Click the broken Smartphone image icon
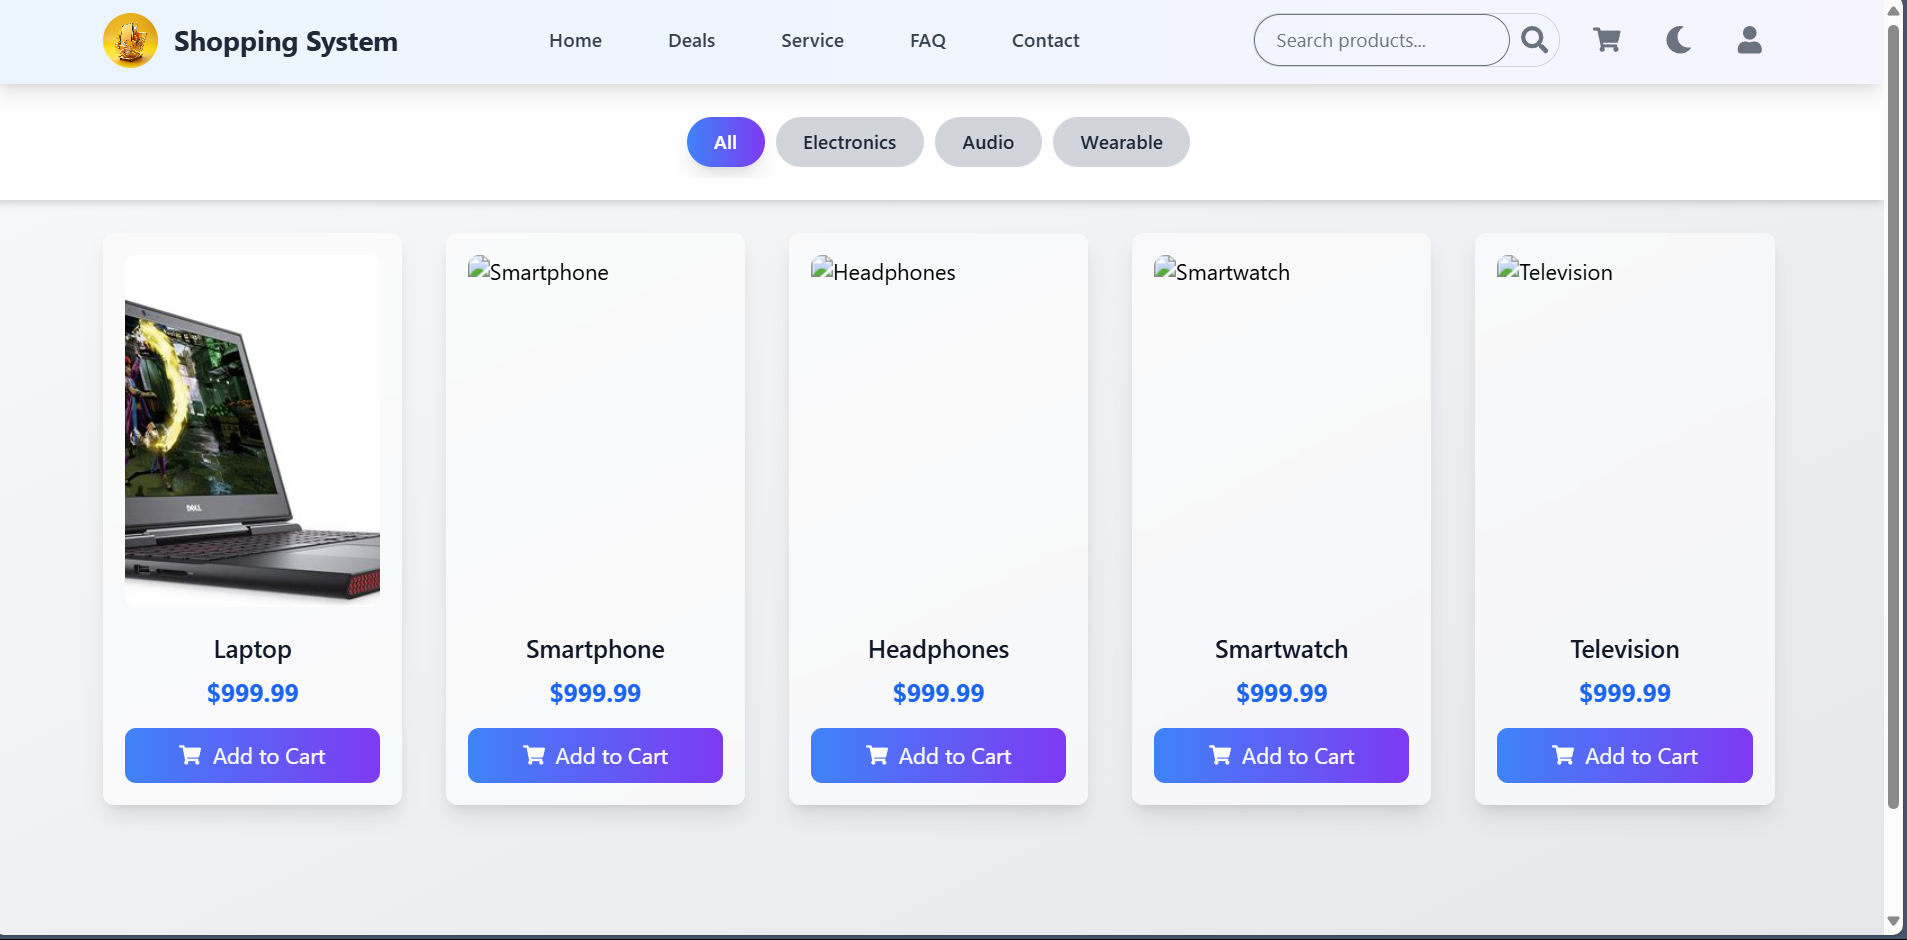Image resolution: width=1907 pixels, height=940 pixels. tap(479, 268)
